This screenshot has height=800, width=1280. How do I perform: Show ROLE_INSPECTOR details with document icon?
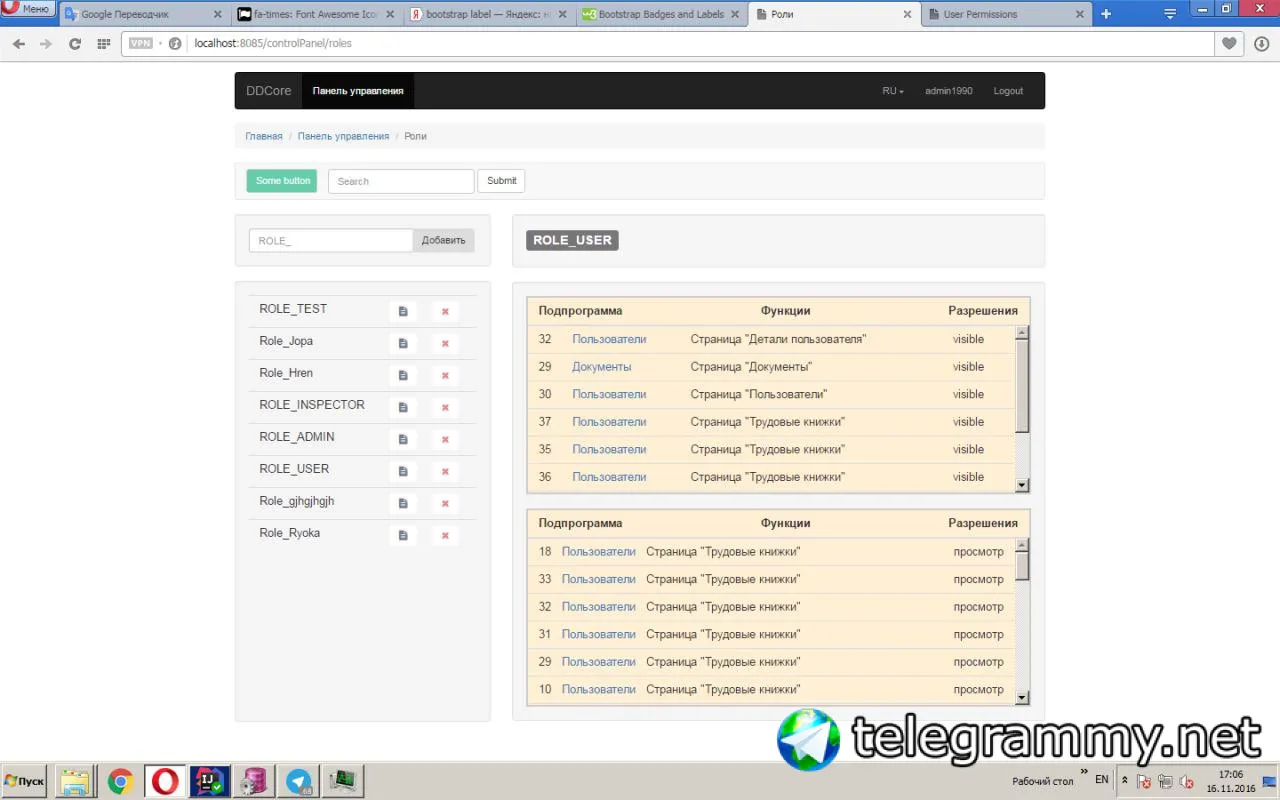403,407
